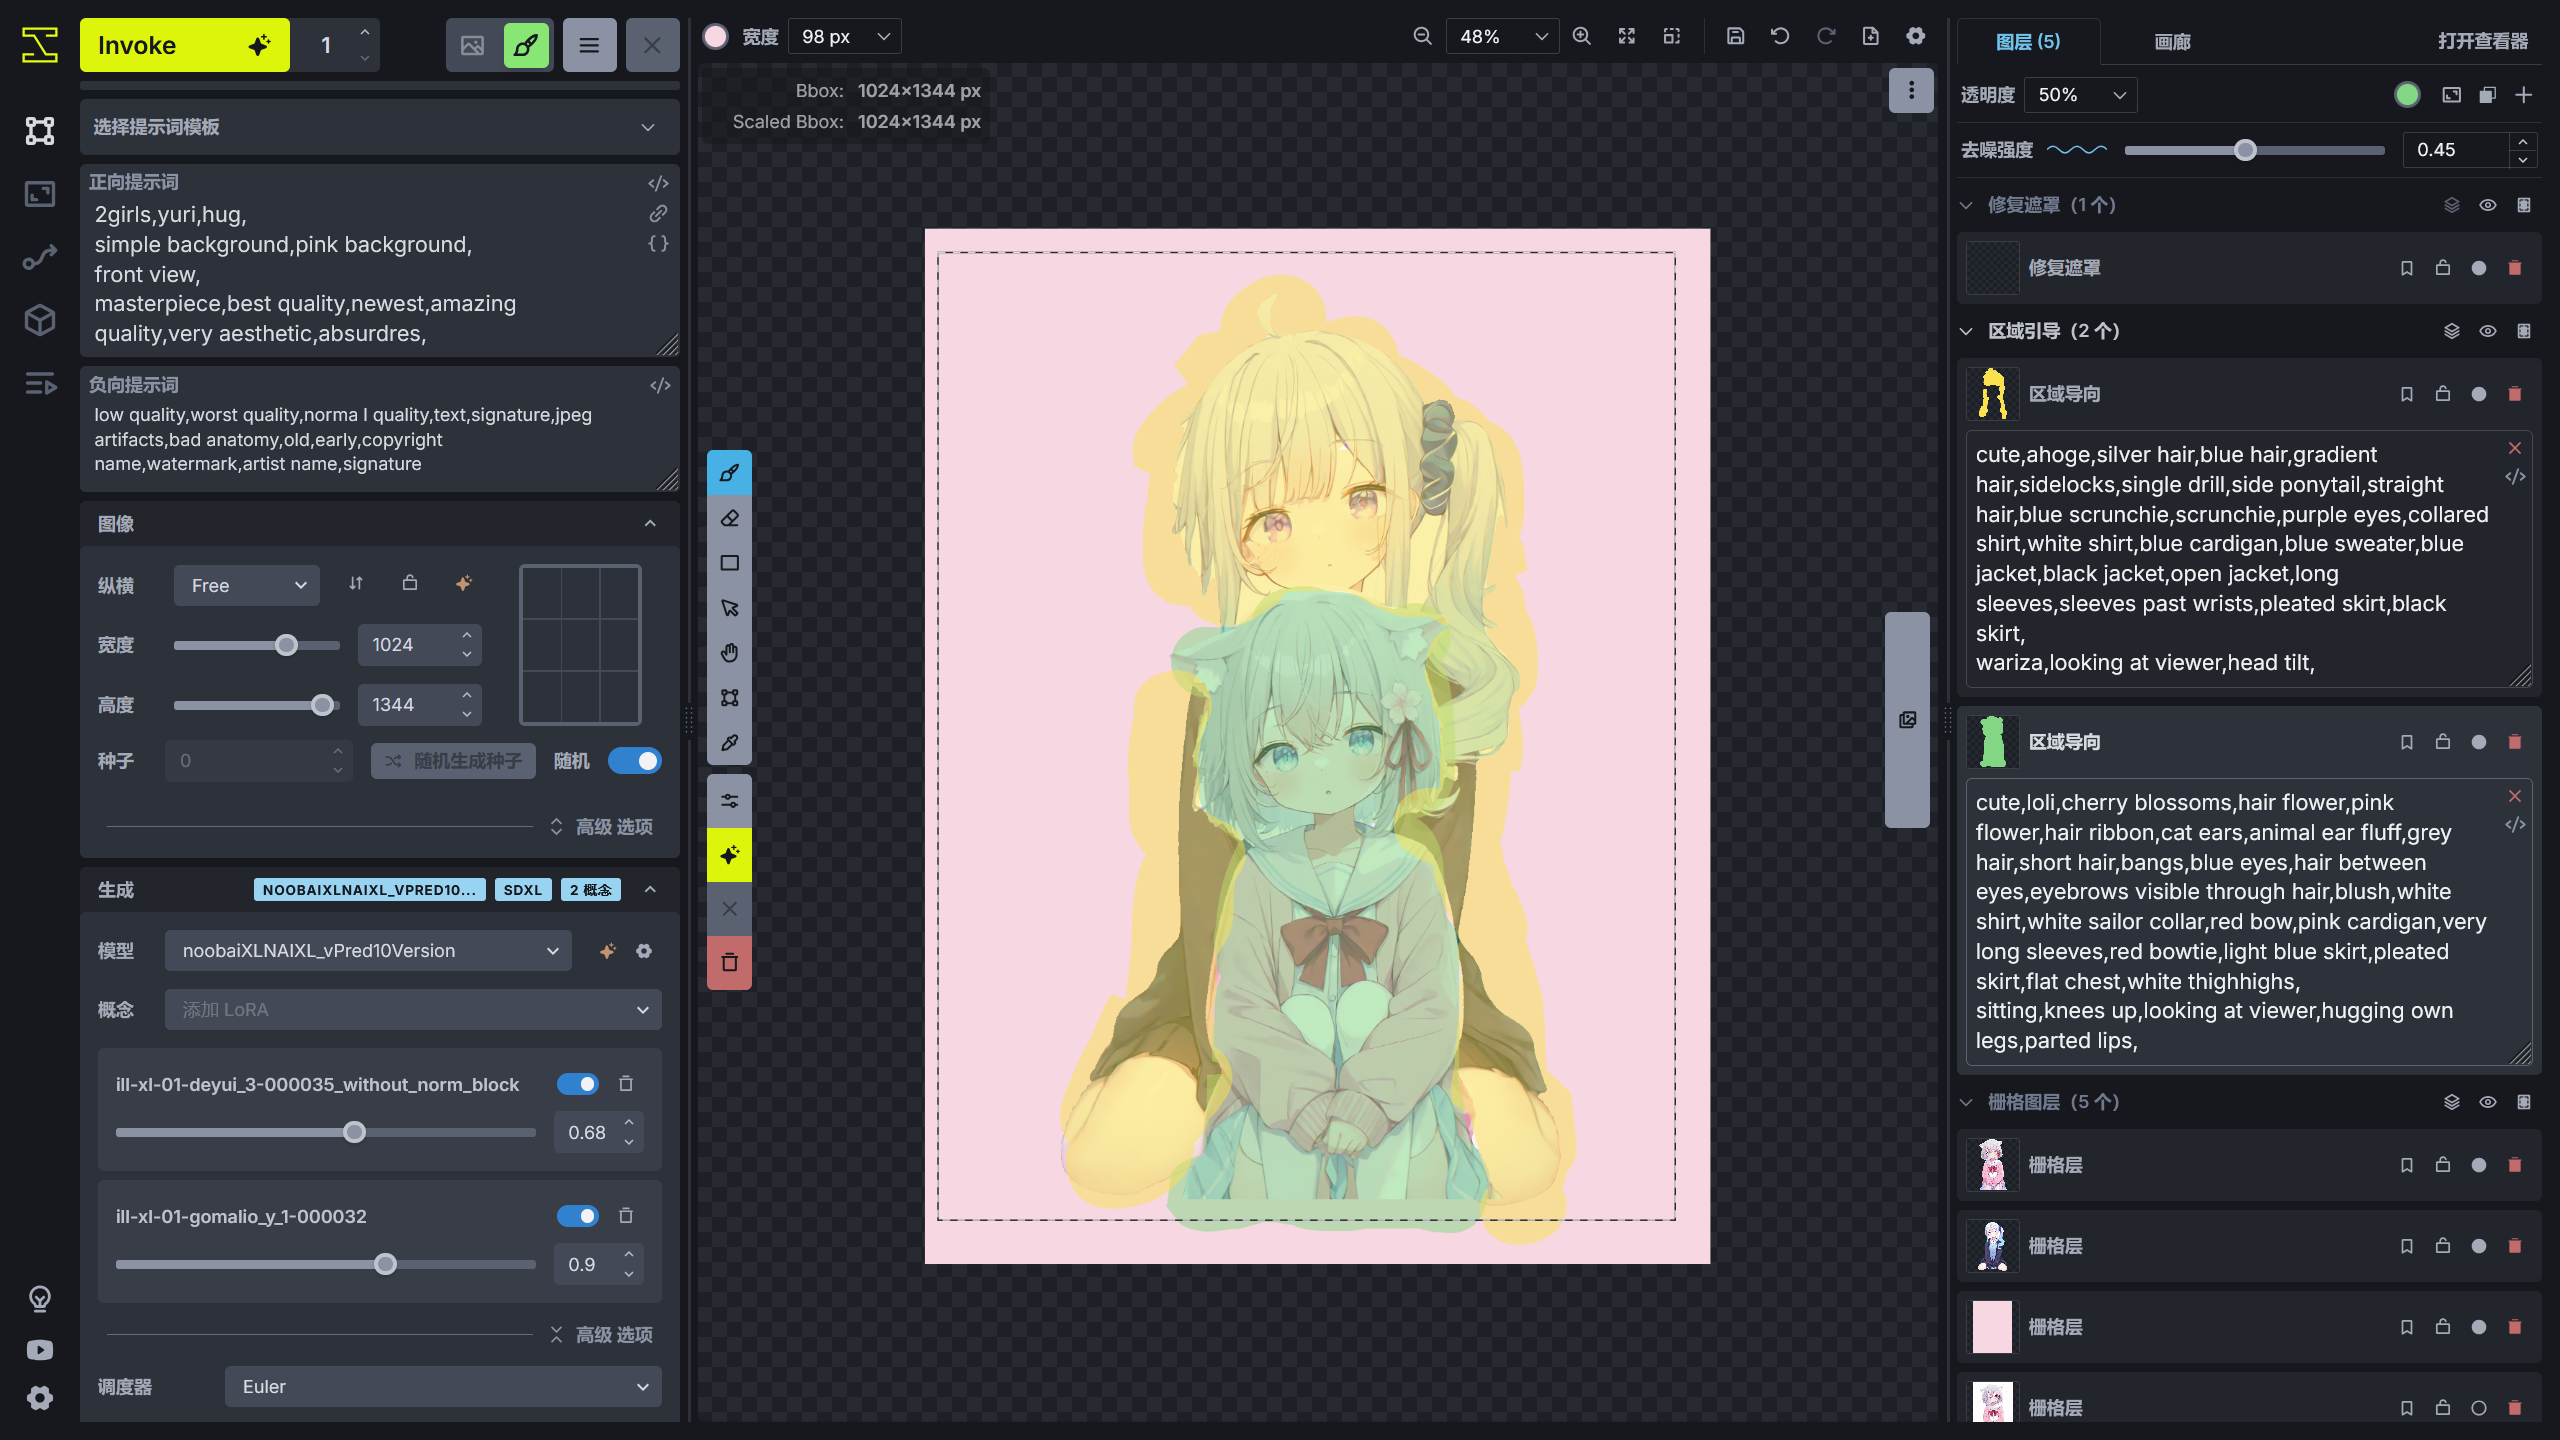This screenshot has width=2560, height=1440.
Task: Open the 纵横 Free aspect ratio dropdown
Action: pyautogui.click(x=246, y=585)
